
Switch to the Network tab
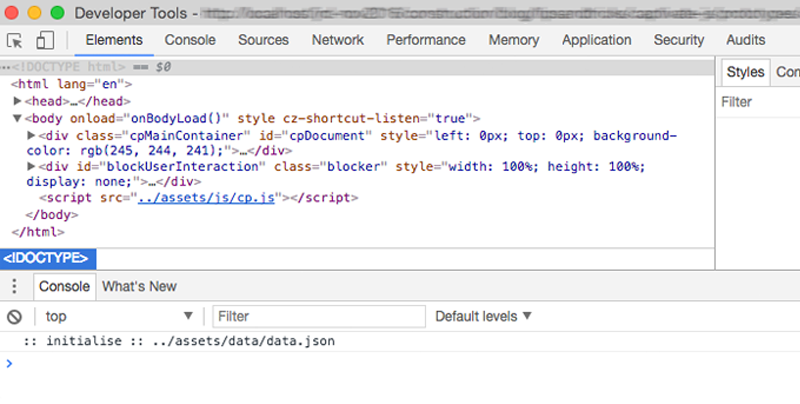[338, 40]
